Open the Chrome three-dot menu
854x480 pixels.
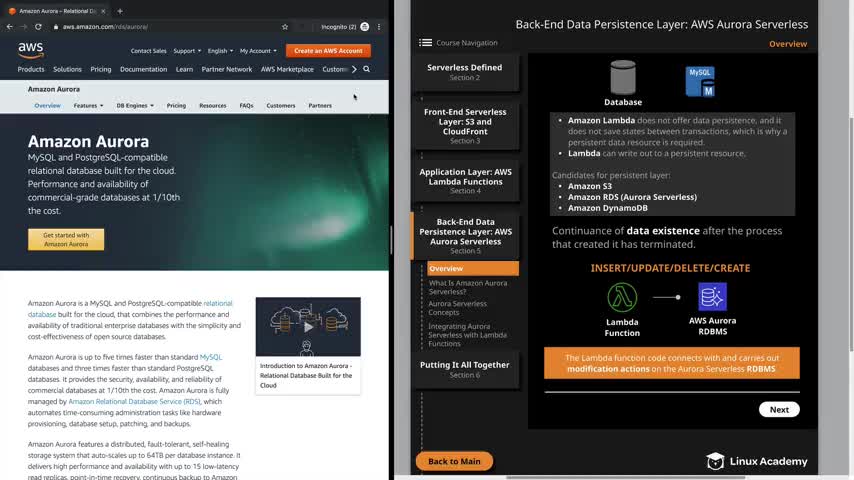click(x=379, y=27)
